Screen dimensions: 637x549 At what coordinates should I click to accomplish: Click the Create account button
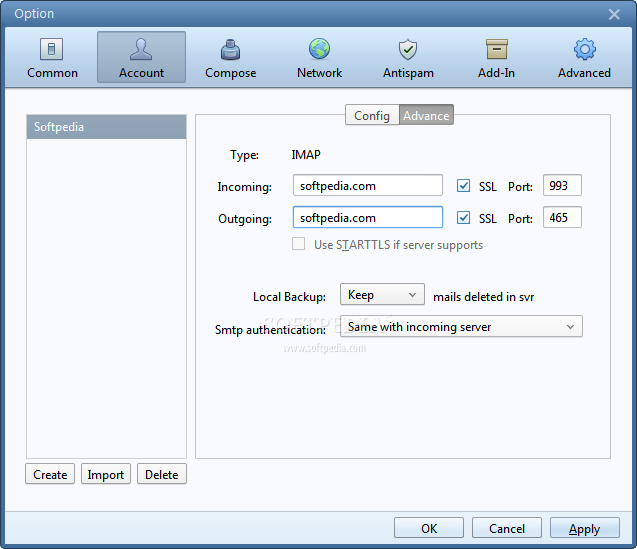[x=50, y=474]
